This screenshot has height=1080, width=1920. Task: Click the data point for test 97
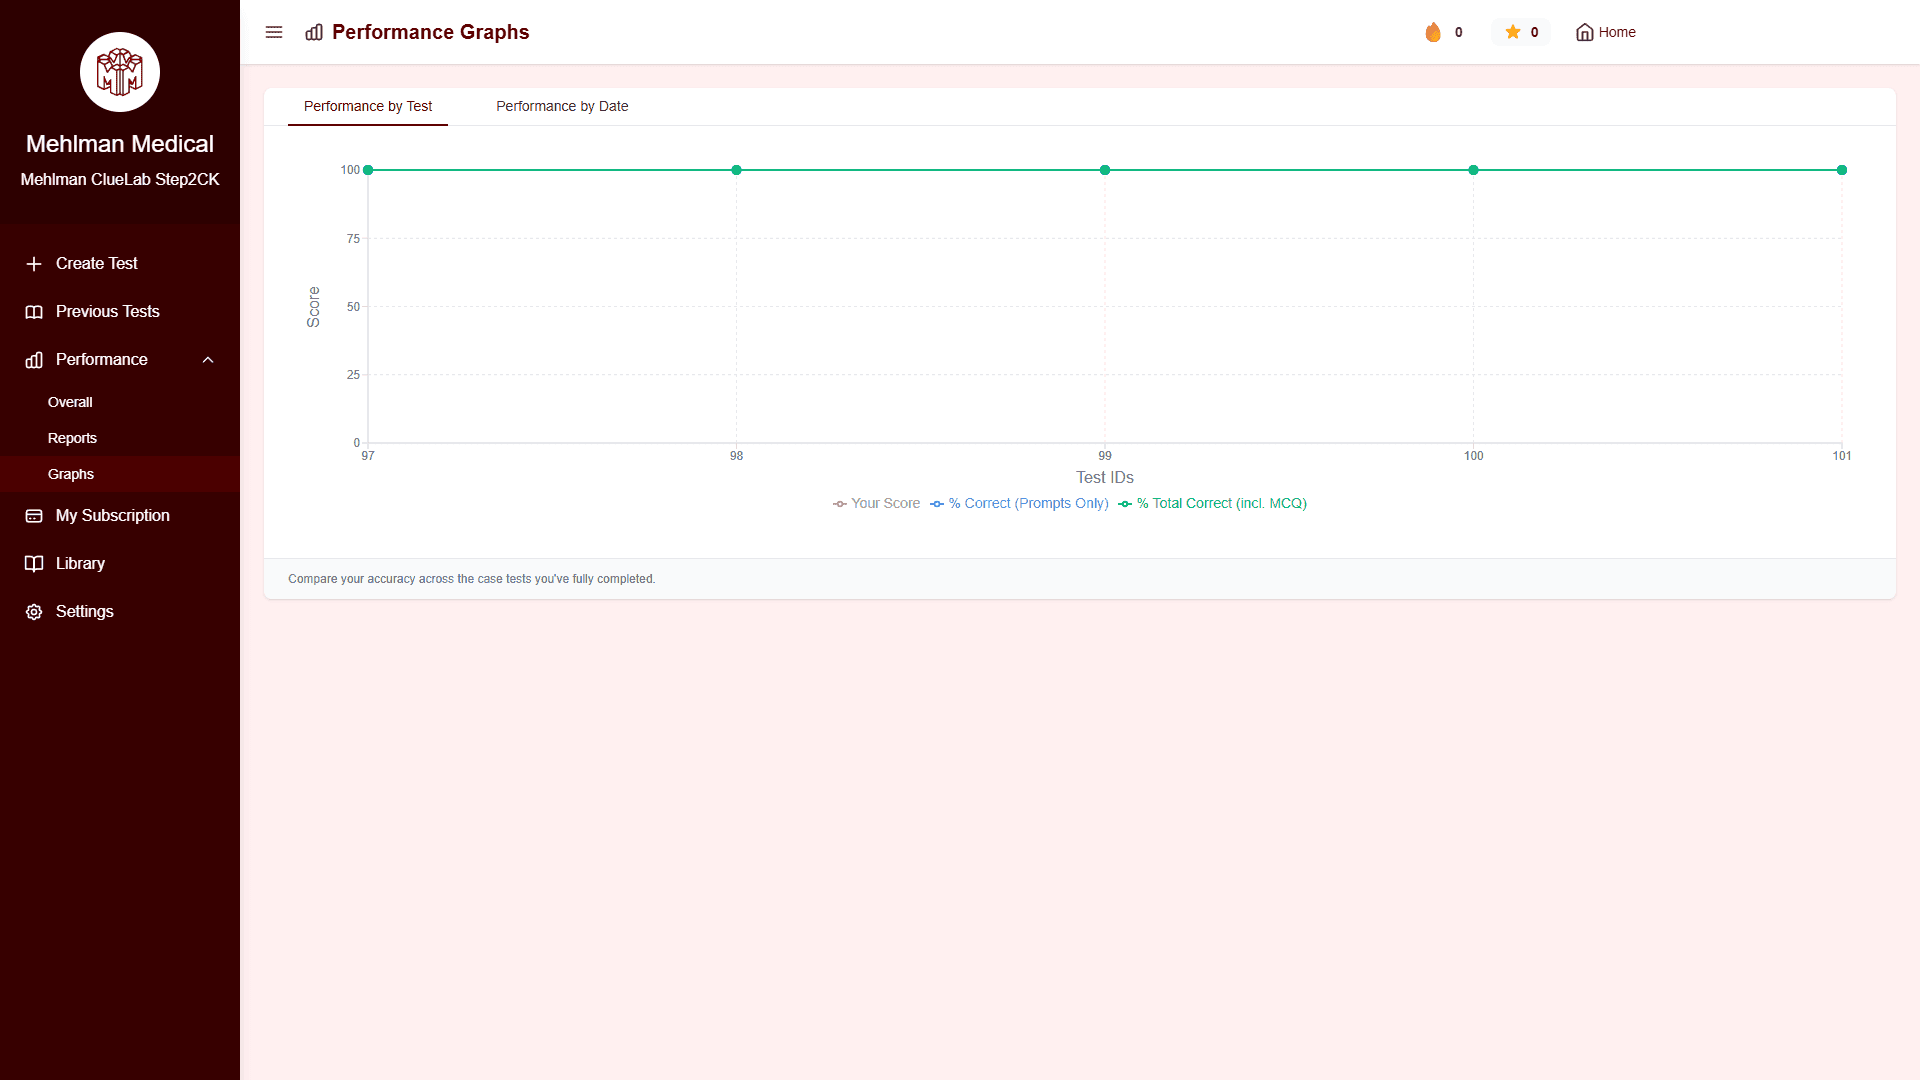click(368, 170)
